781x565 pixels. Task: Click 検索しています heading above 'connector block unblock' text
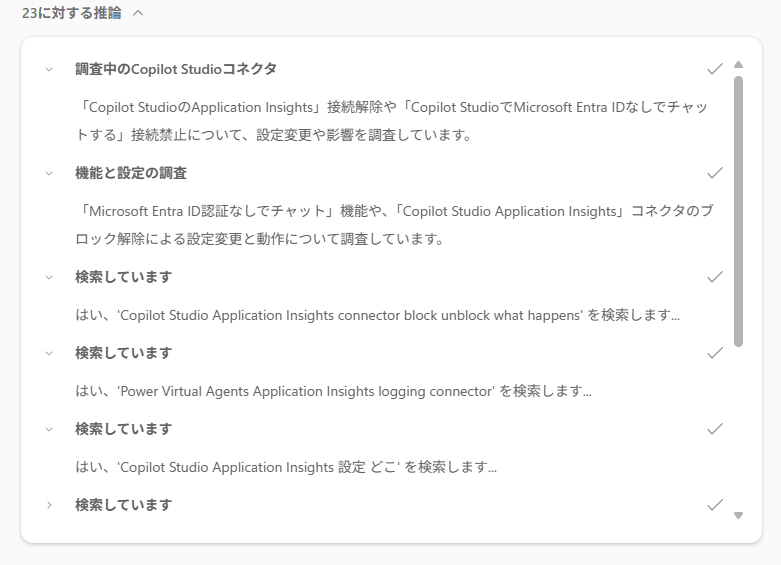(124, 277)
